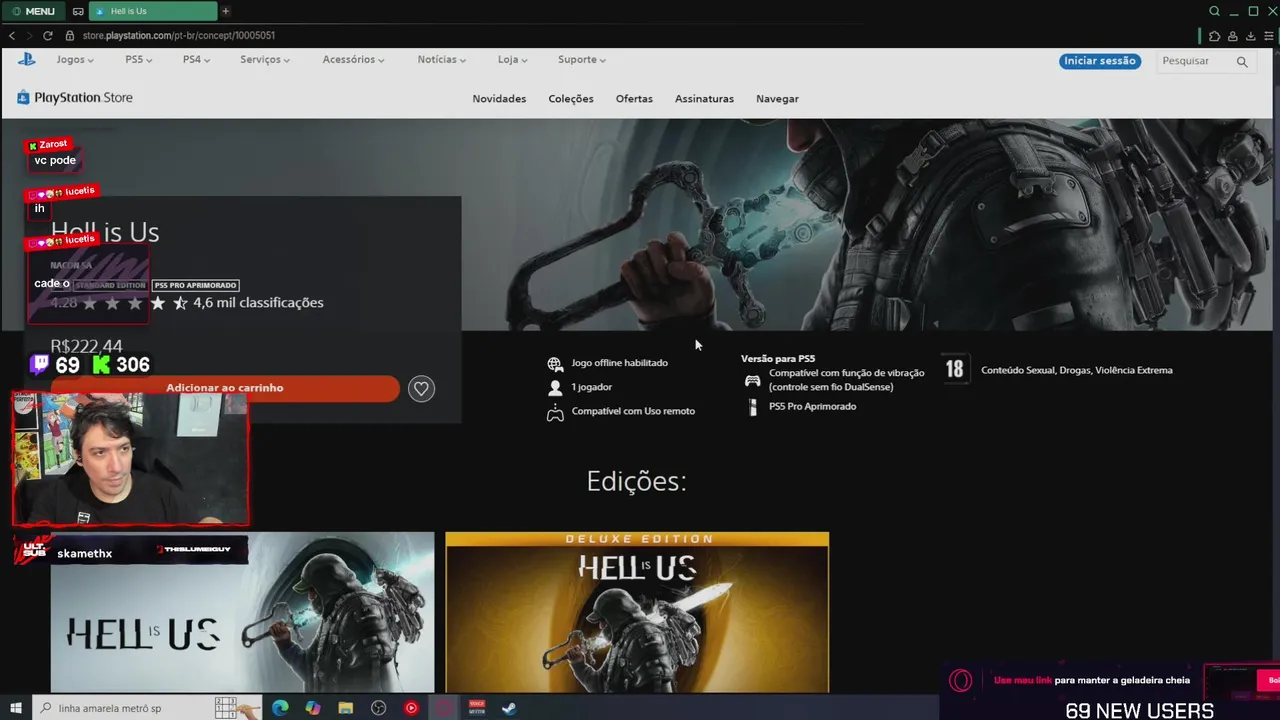The image size is (1280, 720).
Task: Open OBS Studio from the taskbar
Action: click(x=378, y=708)
